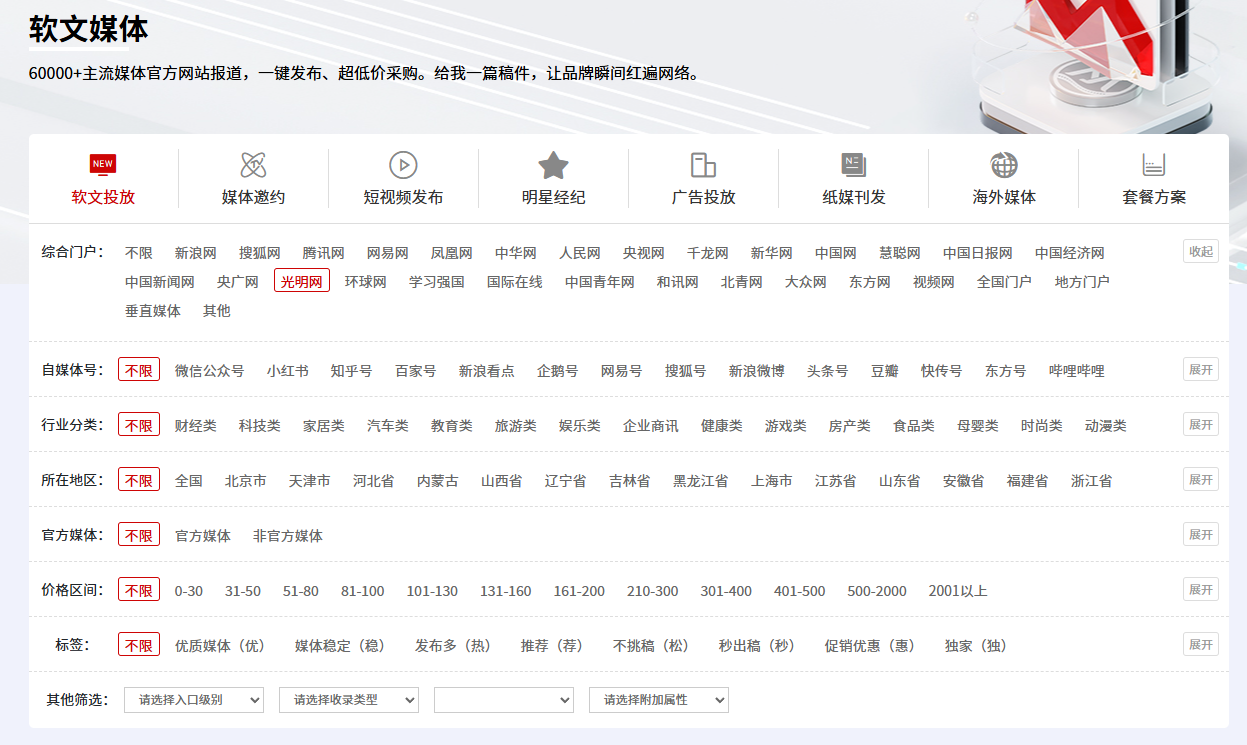Open the 请选择收录类型 dropdown
Viewport: 1247px width, 745px height.
tap(348, 700)
